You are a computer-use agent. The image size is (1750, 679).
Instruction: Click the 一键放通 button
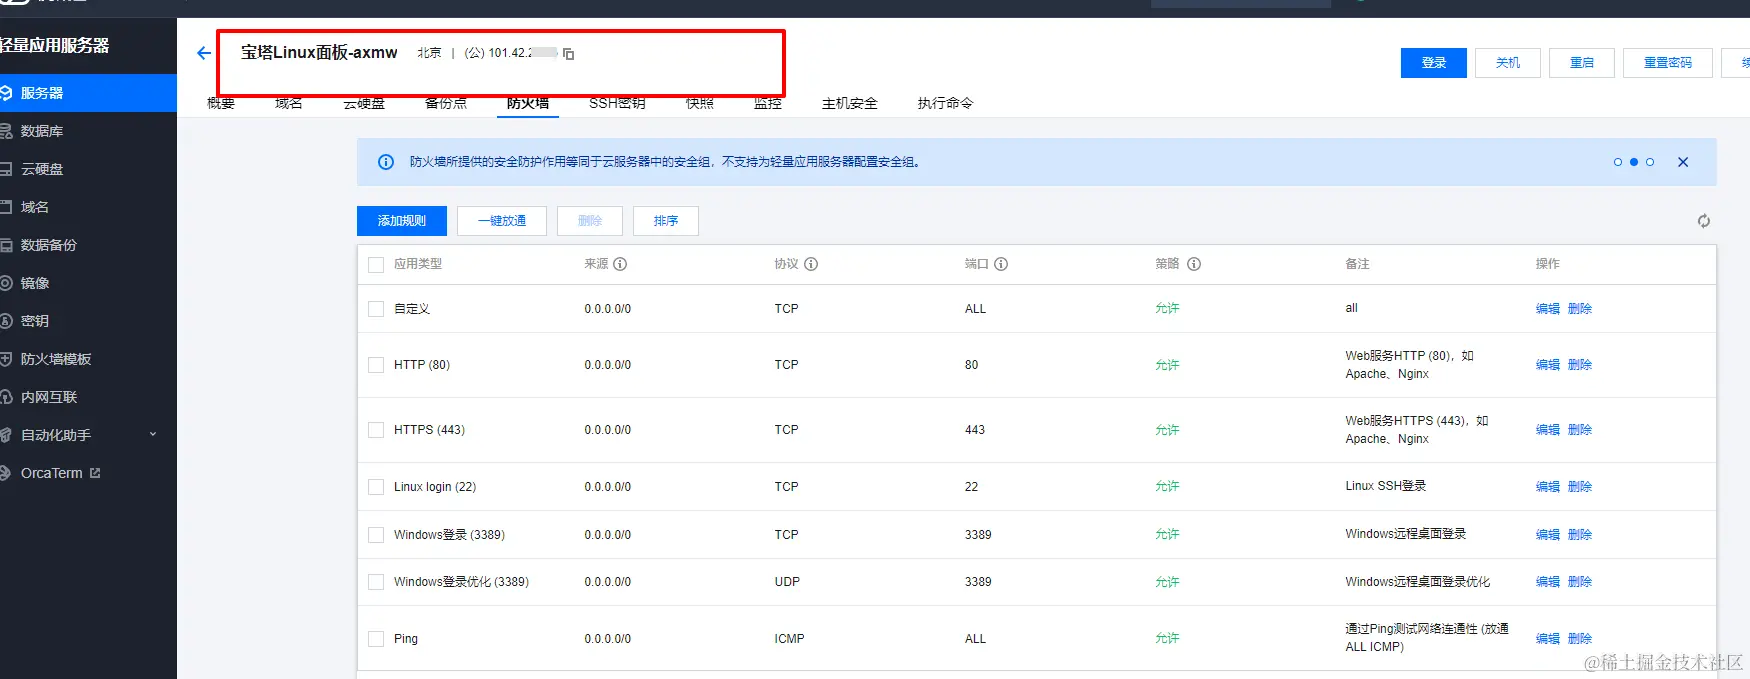click(x=502, y=221)
